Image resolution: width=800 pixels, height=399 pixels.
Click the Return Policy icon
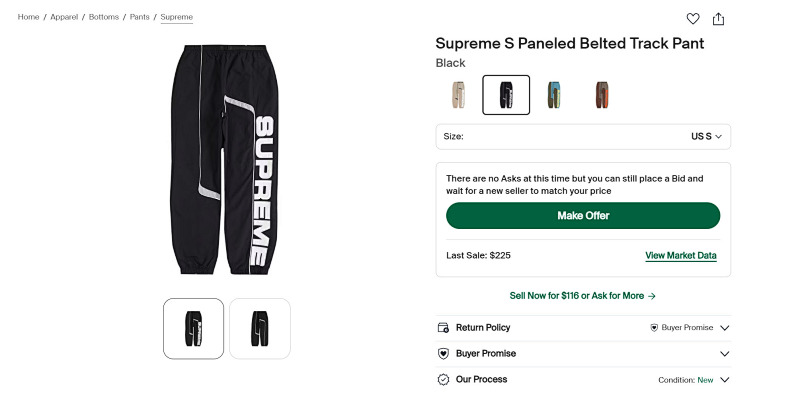(x=443, y=328)
